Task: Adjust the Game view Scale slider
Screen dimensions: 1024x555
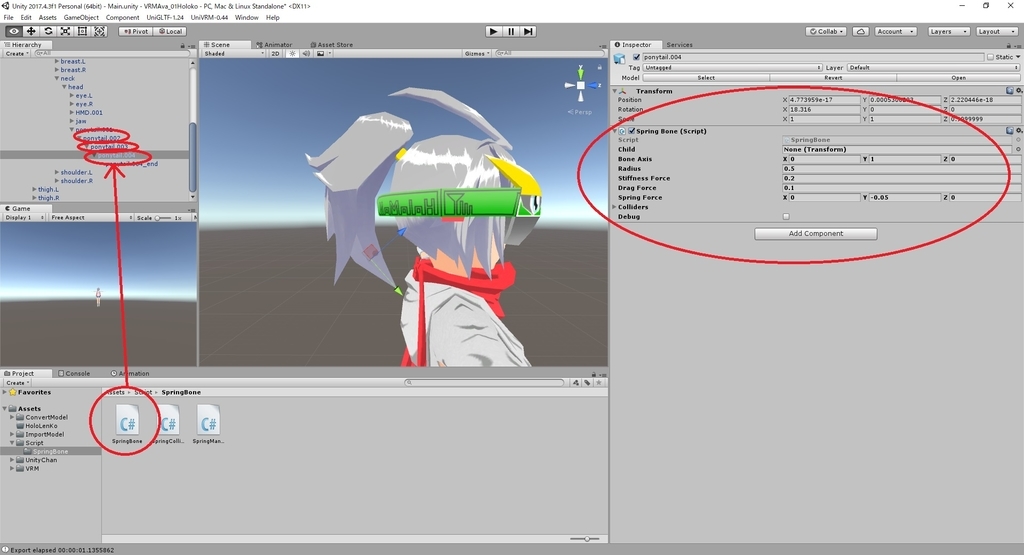Action: click(163, 217)
